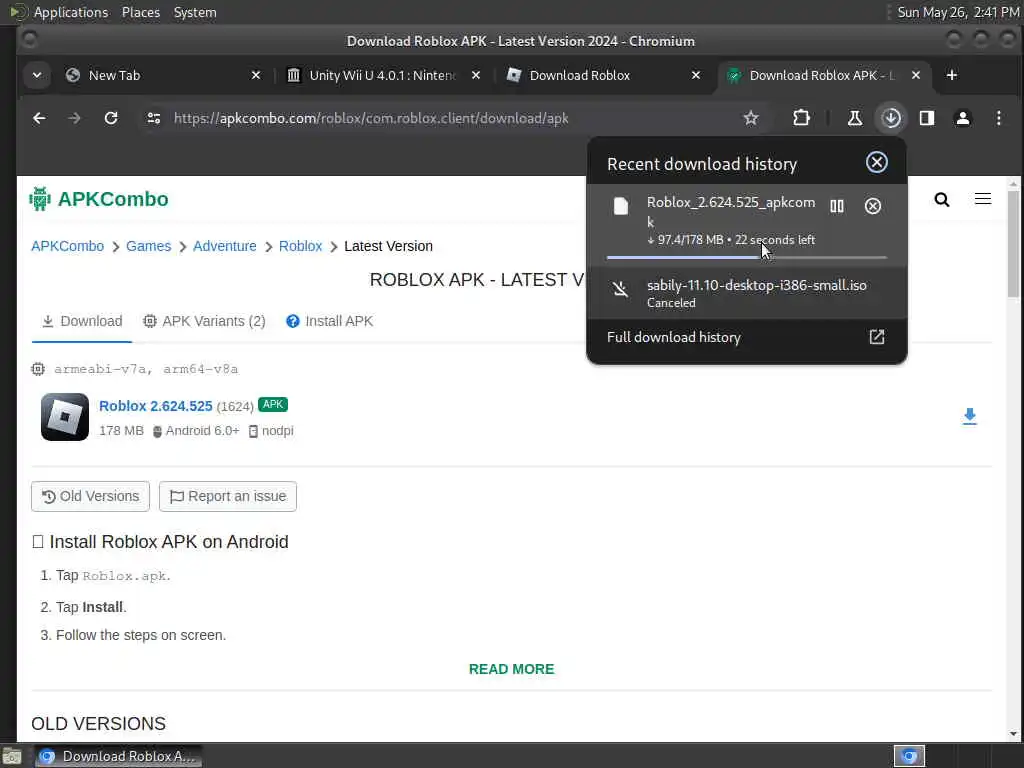The height and width of the screenshot is (768, 1024).
Task: Open the Roblox 2.624.525 link
Action: 155,406
